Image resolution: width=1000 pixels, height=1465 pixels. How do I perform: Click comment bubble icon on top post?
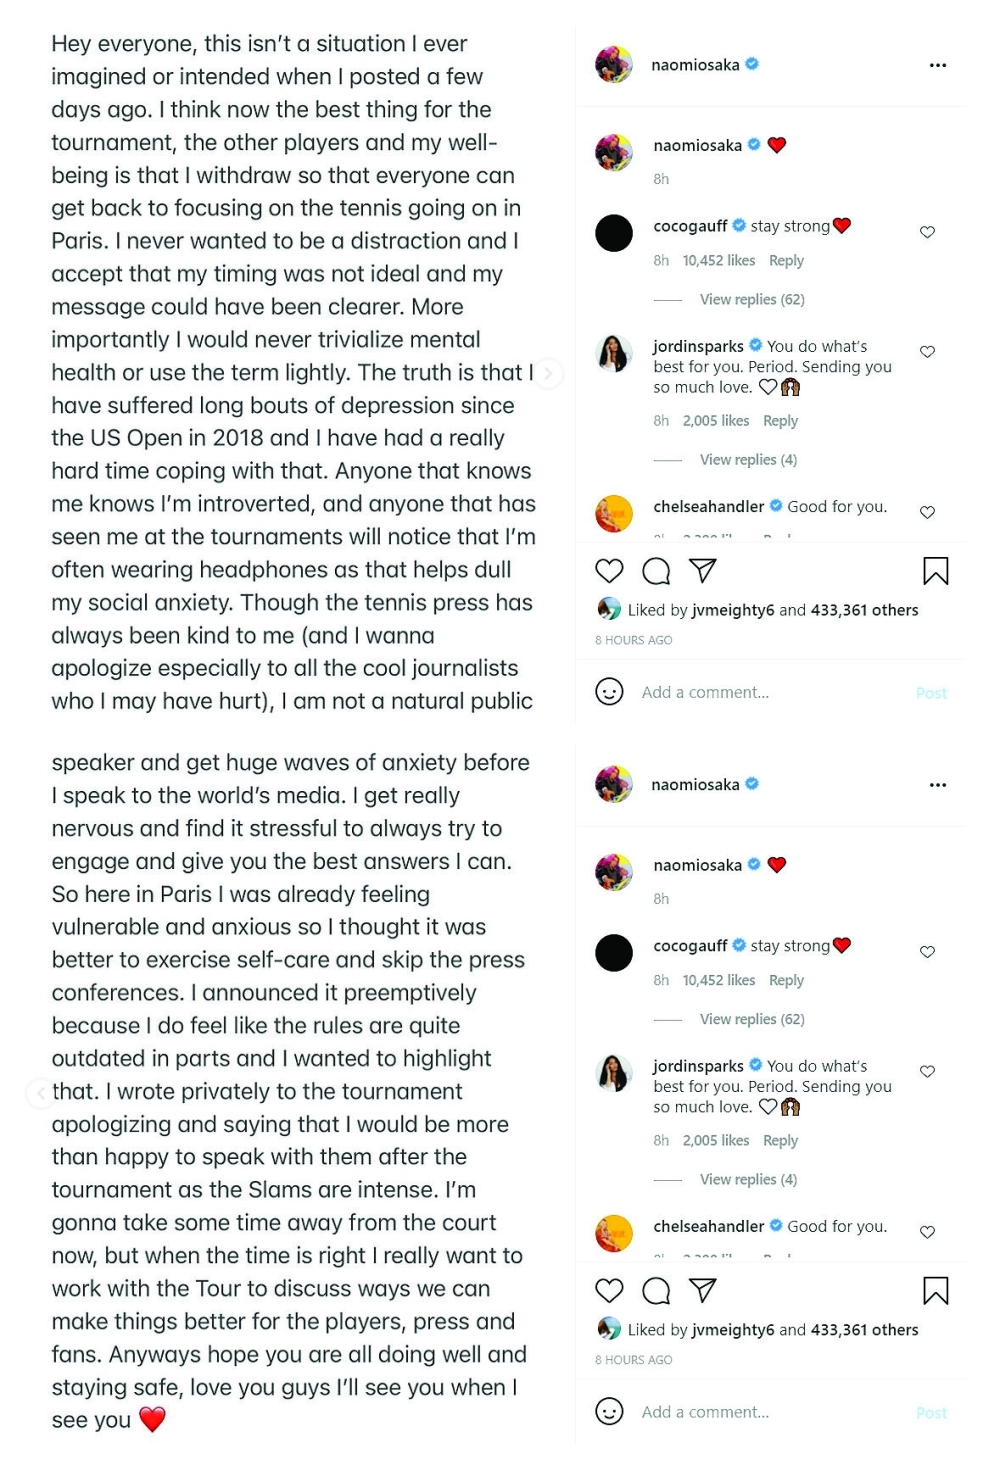coord(656,571)
